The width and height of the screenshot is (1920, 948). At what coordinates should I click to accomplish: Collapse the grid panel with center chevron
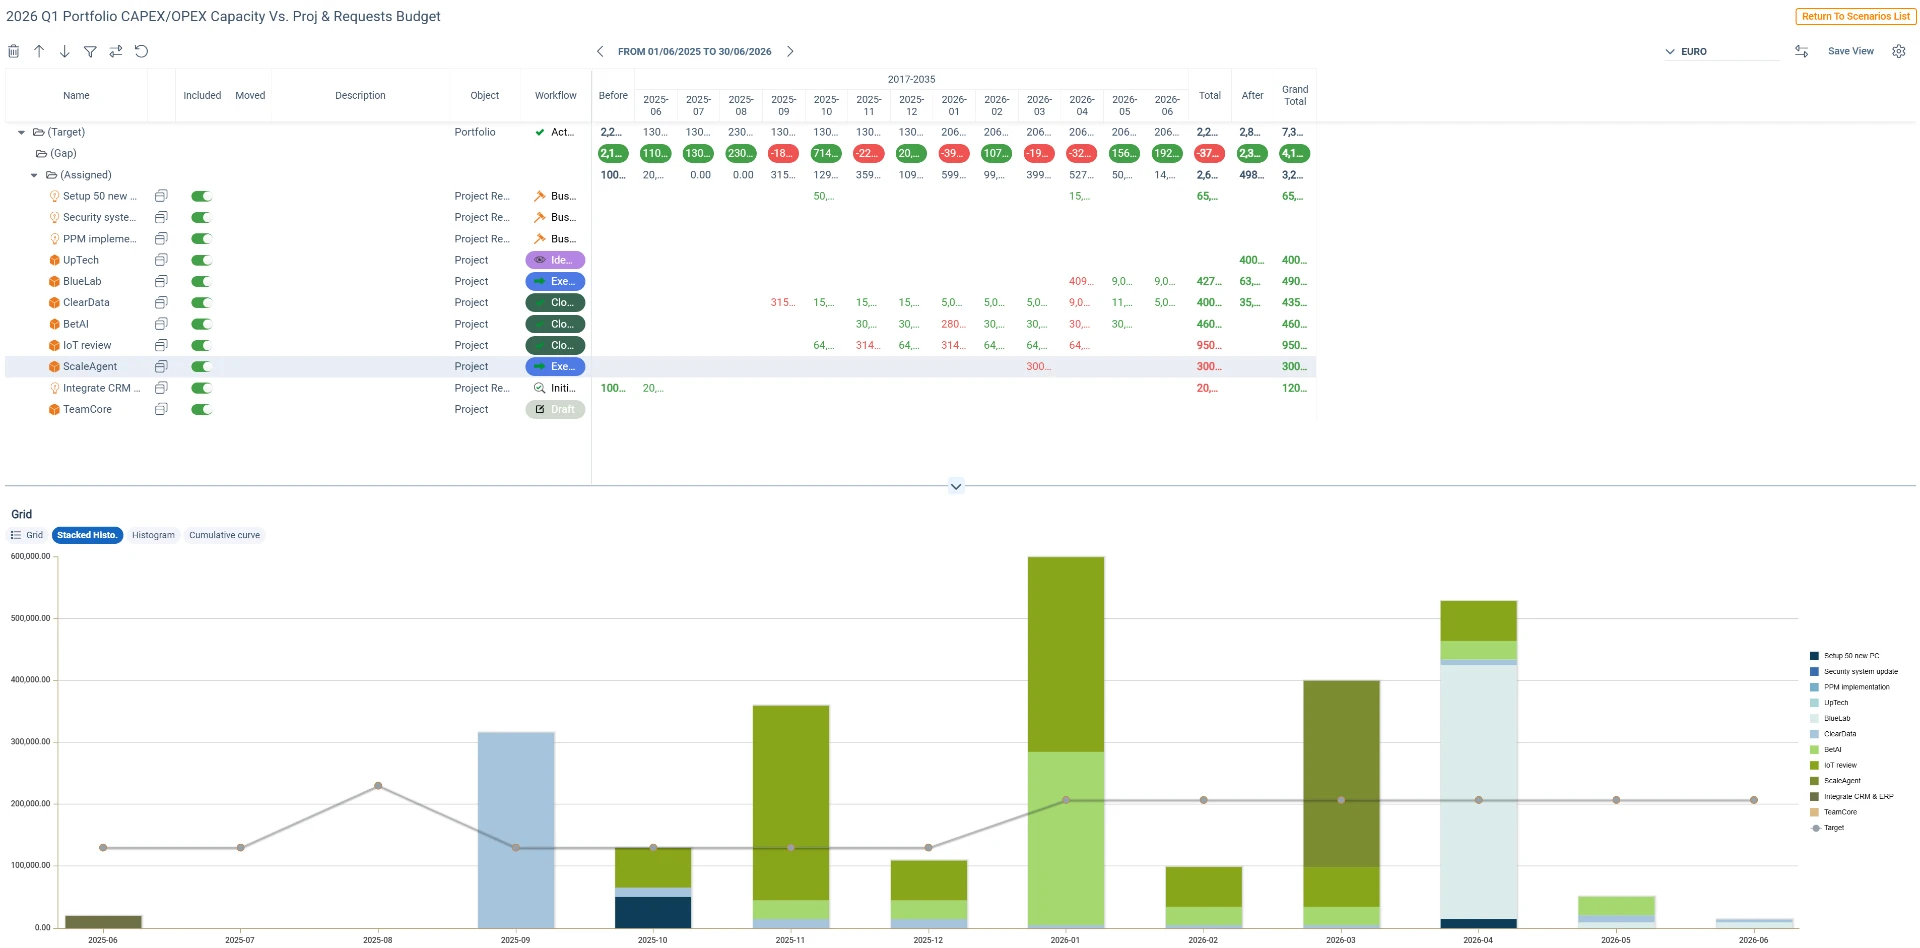pyautogui.click(x=956, y=487)
